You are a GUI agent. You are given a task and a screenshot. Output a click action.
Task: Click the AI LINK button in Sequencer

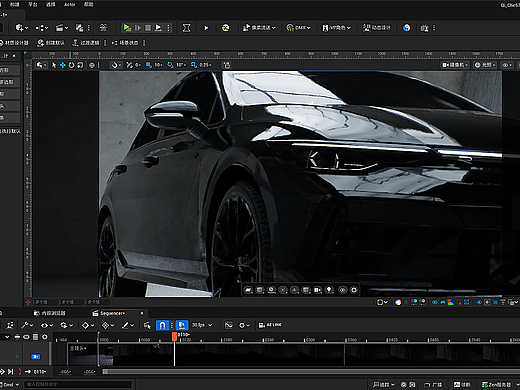pyautogui.click(x=270, y=325)
